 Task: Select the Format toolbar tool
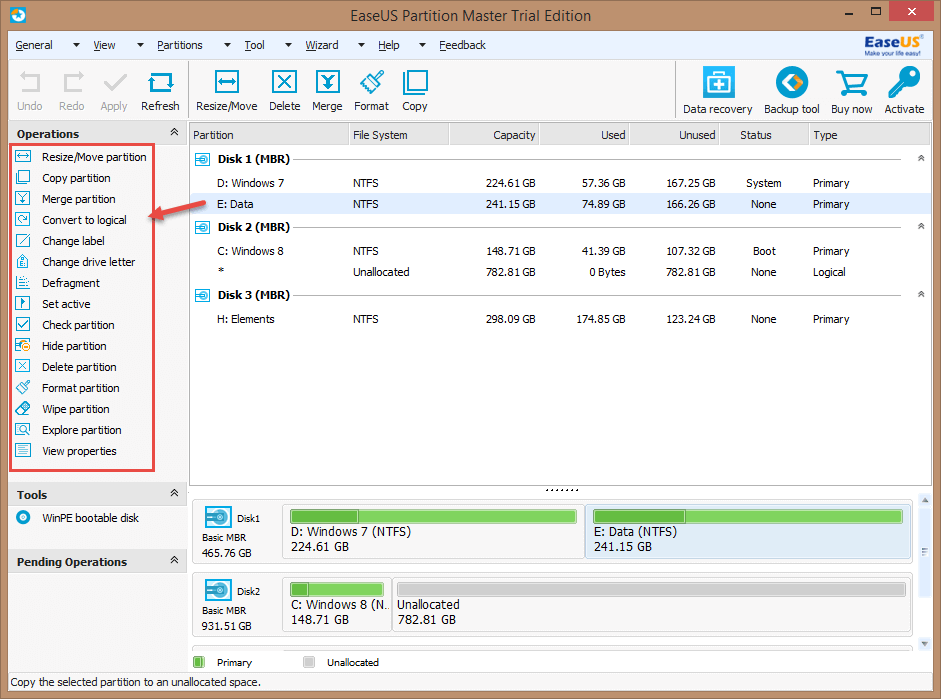point(371,90)
